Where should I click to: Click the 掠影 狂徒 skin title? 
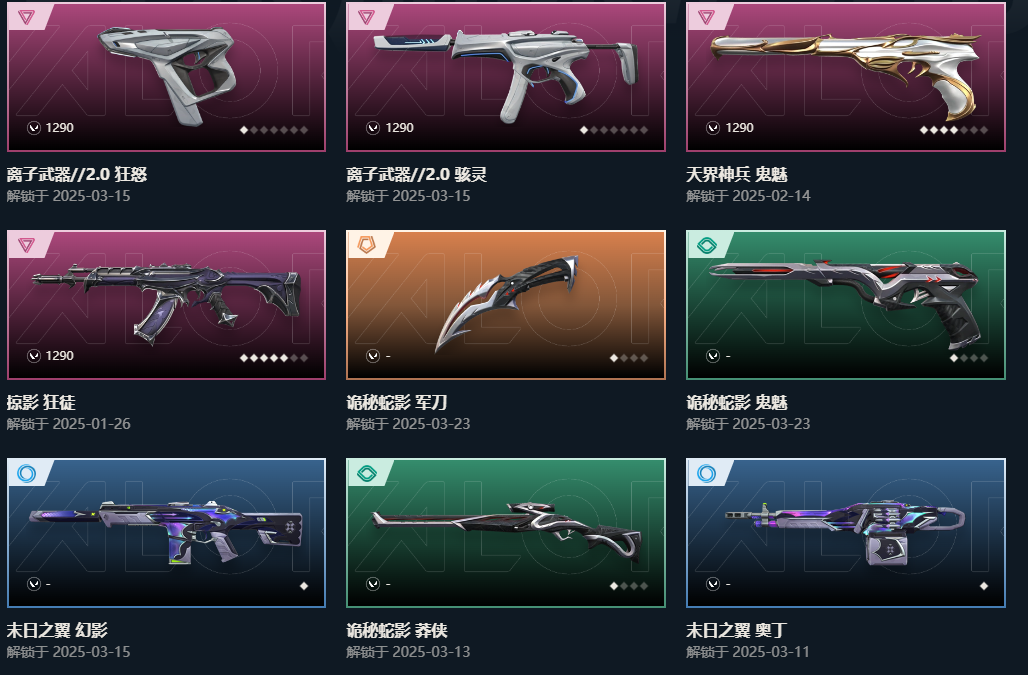(x=41, y=402)
